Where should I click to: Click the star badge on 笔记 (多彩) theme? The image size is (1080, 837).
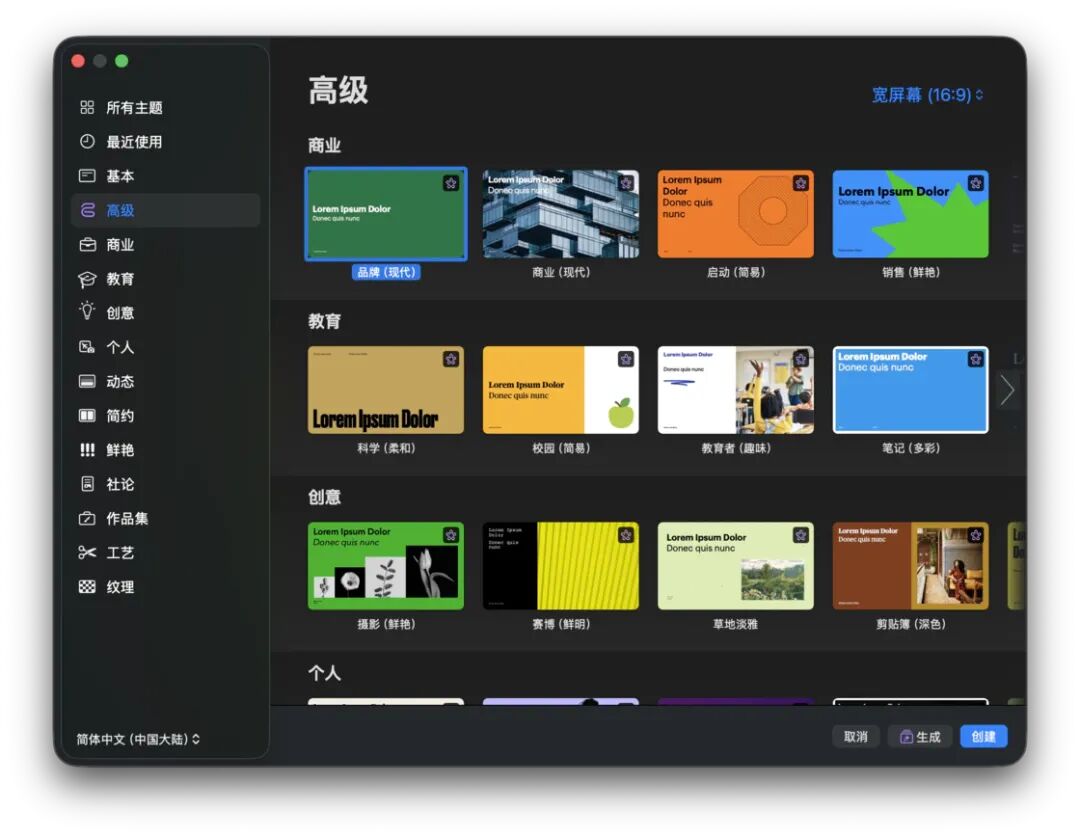[975, 359]
